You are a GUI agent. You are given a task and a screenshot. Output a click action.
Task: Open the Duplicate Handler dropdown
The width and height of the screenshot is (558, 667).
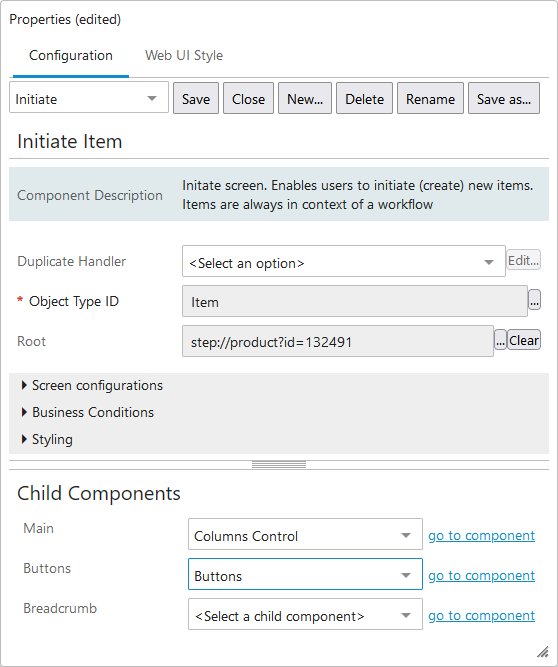pyautogui.click(x=344, y=261)
